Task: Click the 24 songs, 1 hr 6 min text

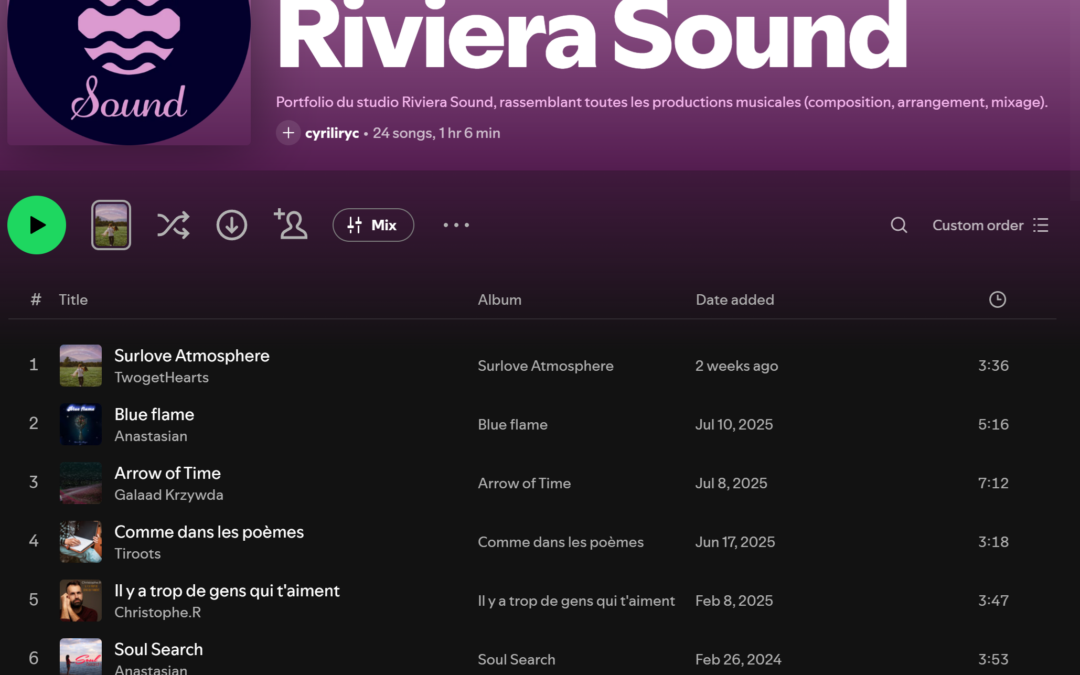Action: point(437,133)
